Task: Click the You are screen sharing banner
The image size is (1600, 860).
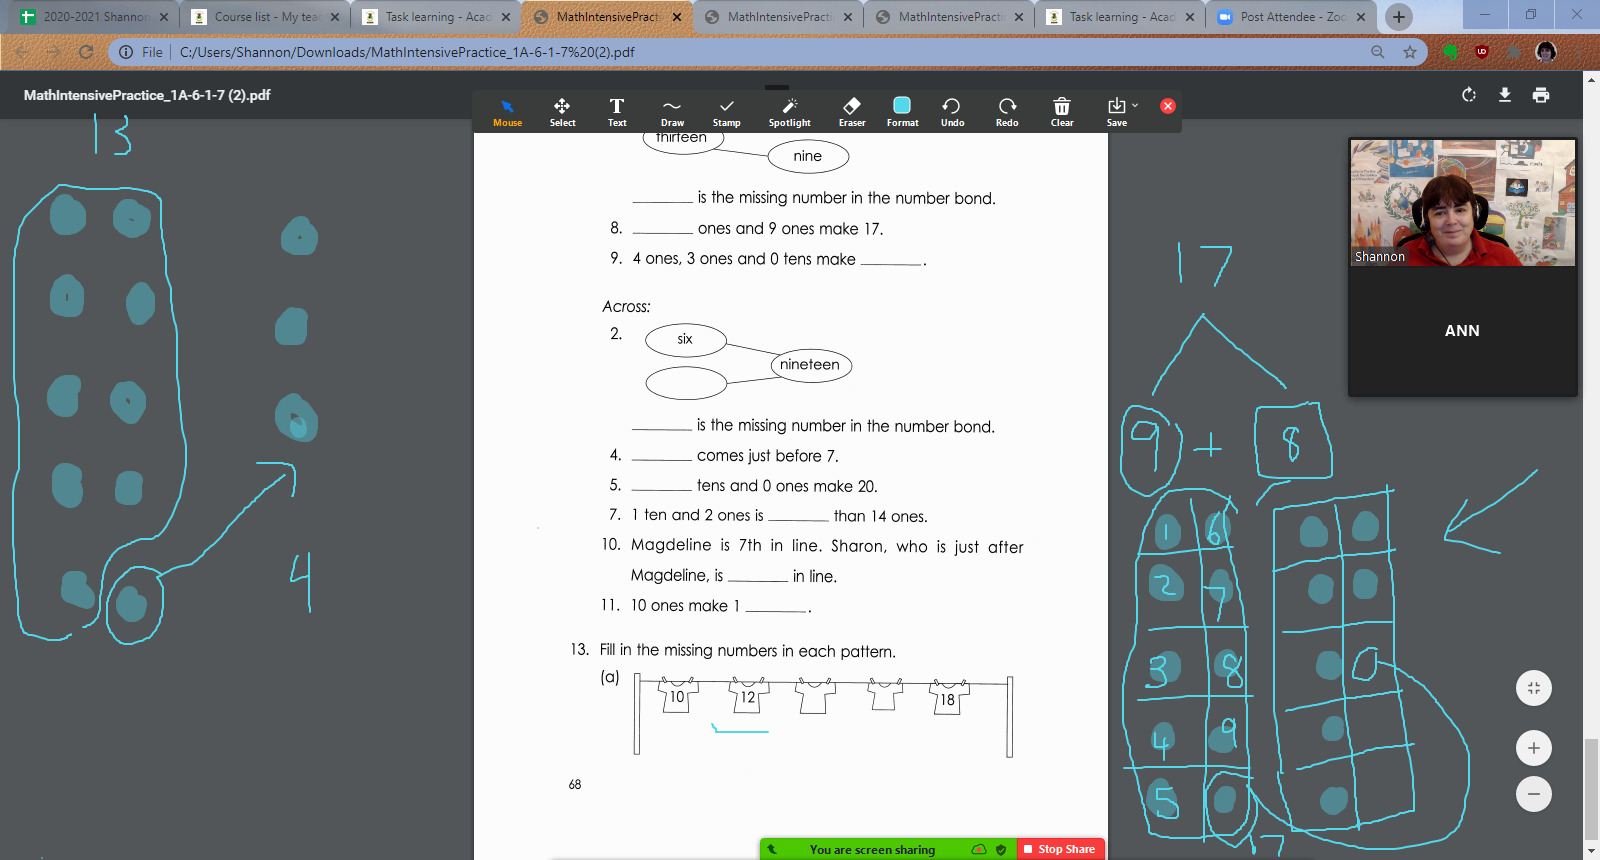Action: tap(872, 849)
